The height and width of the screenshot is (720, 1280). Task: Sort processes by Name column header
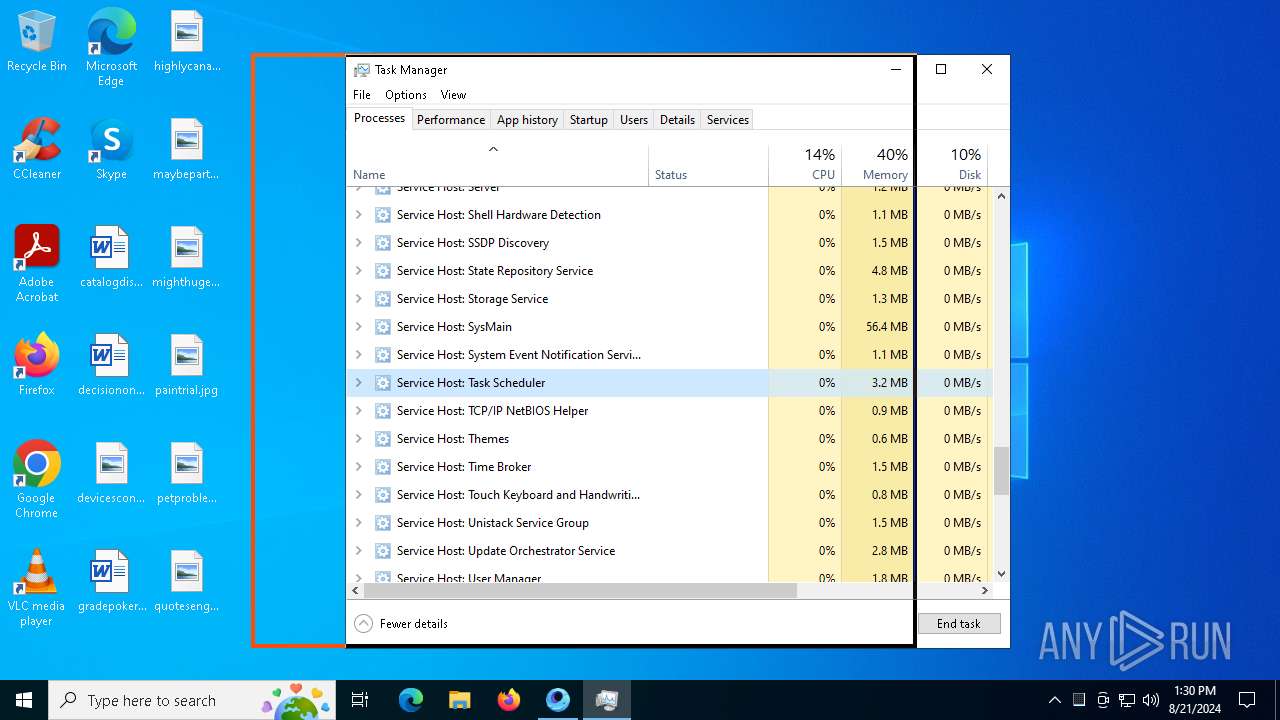[498, 165]
